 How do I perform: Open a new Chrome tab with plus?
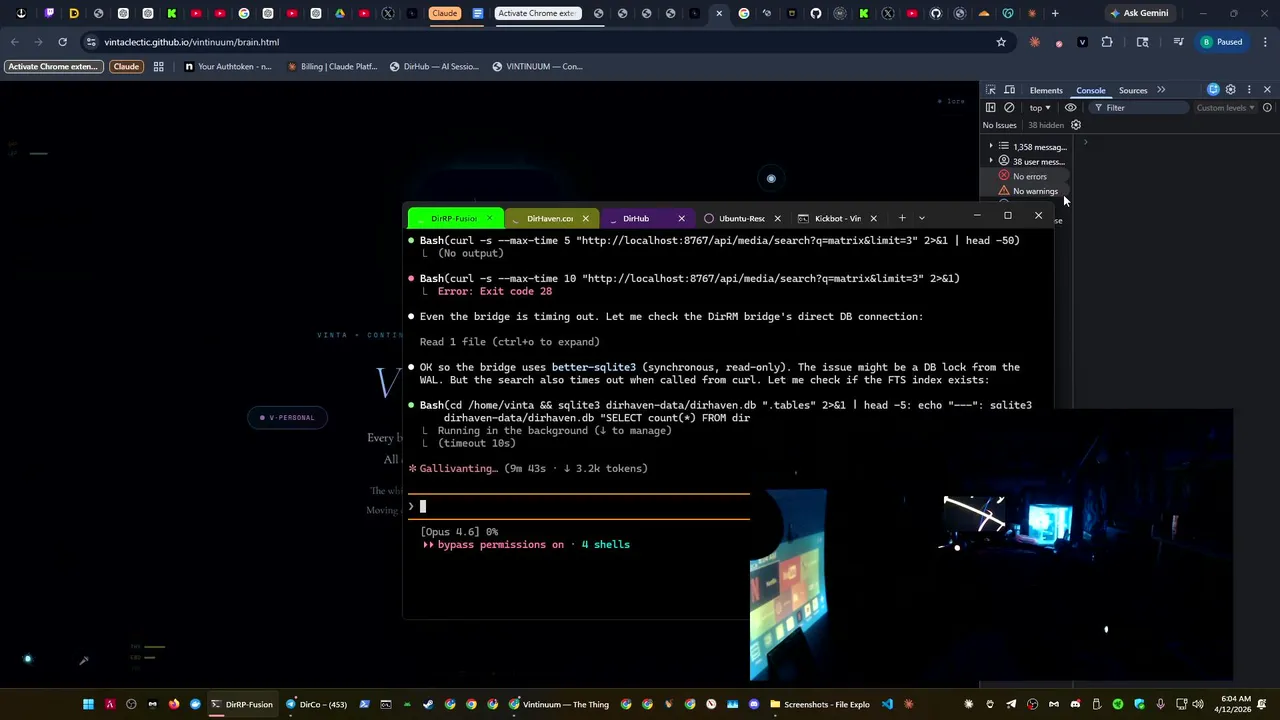[1055, 13]
